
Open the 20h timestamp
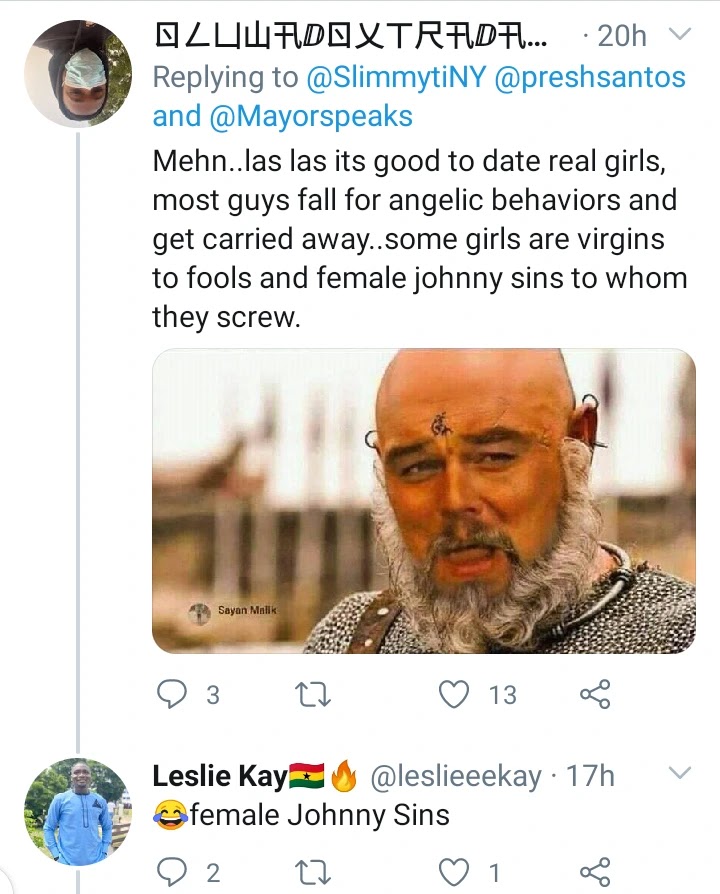(621, 36)
